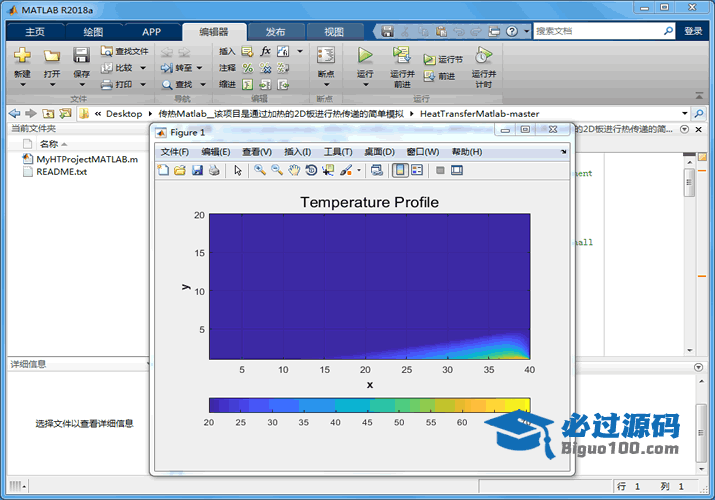This screenshot has height=500, width=715.
Task: Click Run and Advance (运行并前进) icon
Action: pos(402,55)
